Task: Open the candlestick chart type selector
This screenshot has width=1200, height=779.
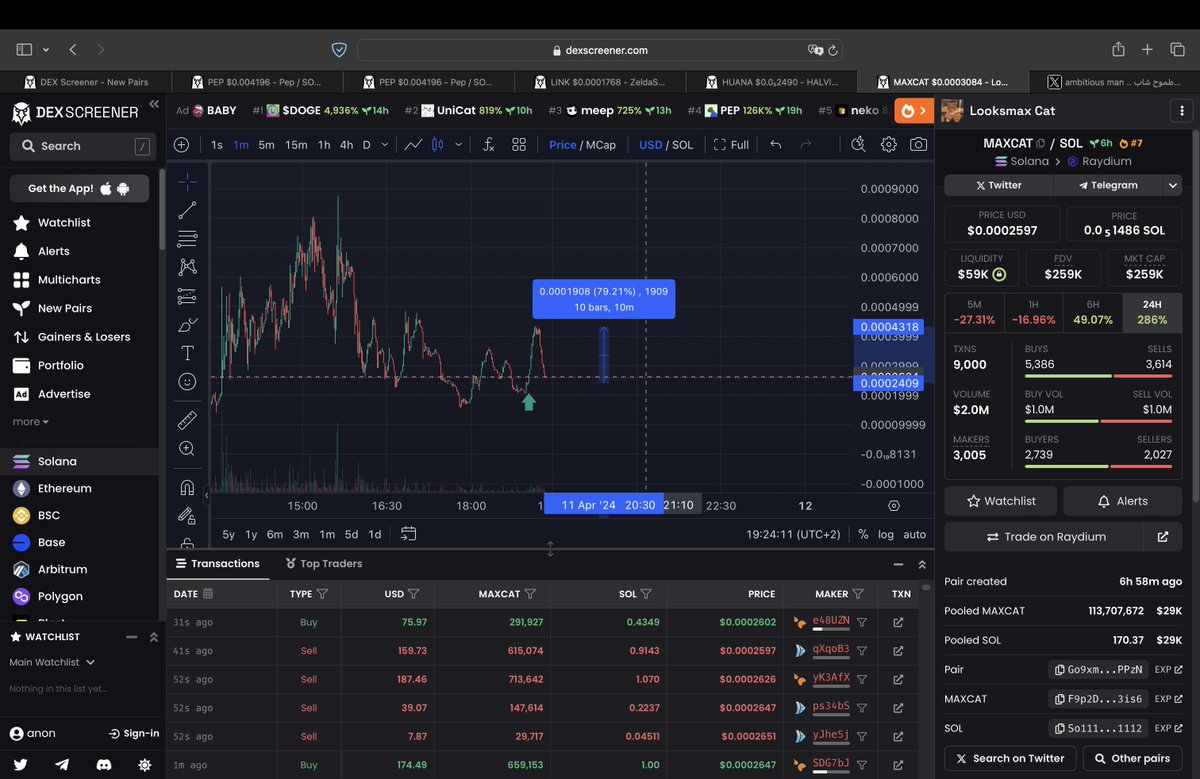Action: pyautogui.click(x=436, y=145)
